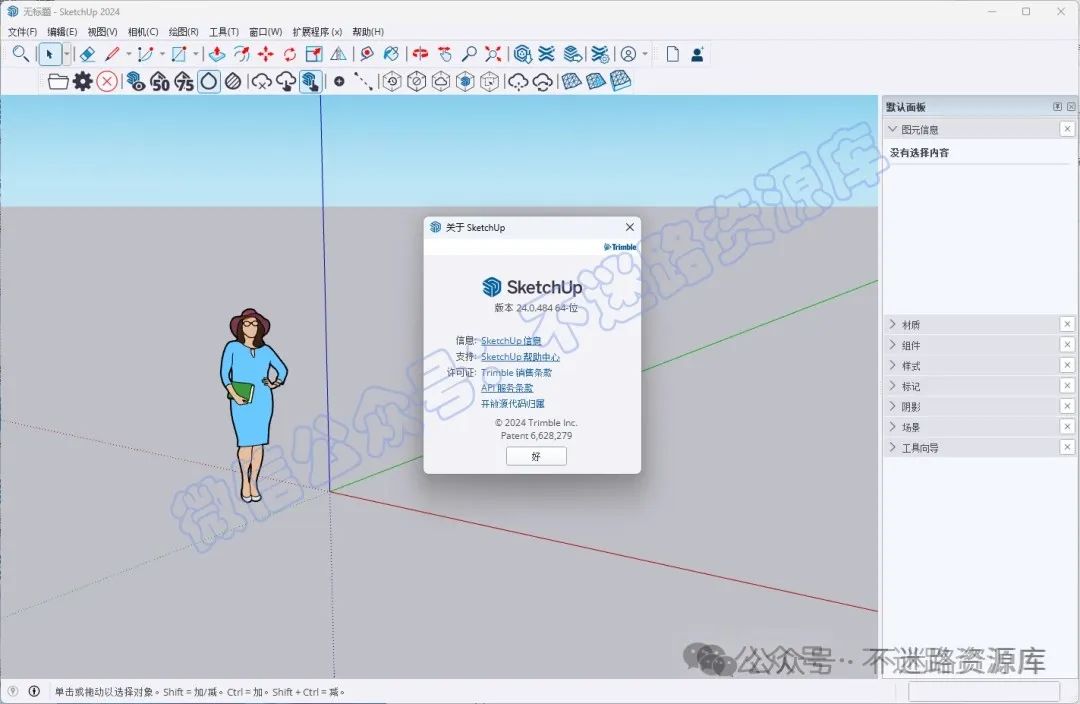Open the folder icon in second toolbar
This screenshot has width=1080, height=704.
[x=59, y=81]
